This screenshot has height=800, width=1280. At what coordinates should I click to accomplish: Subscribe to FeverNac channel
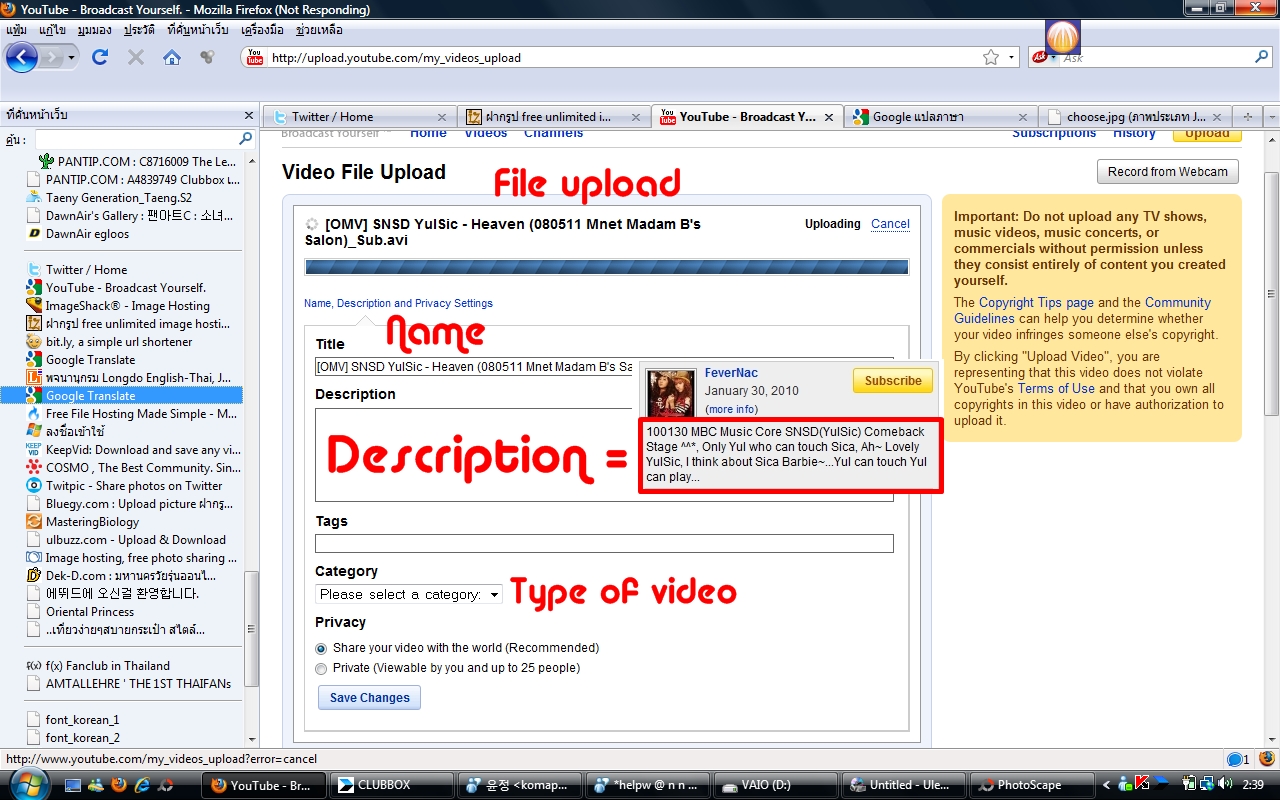point(893,381)
